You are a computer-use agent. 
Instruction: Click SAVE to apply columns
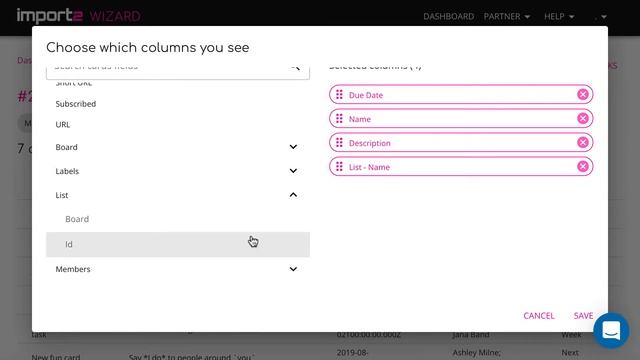click(583, 316)
